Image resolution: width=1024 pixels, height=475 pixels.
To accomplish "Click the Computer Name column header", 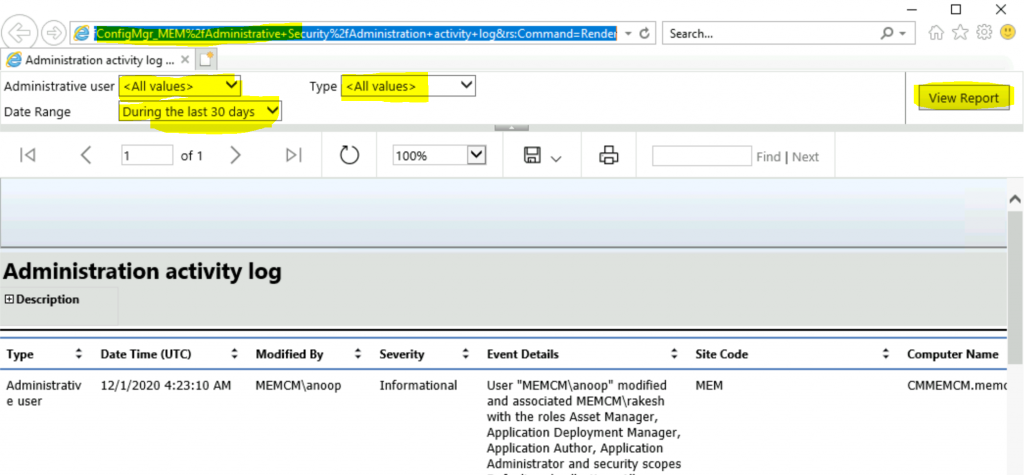I will [953, 354].
